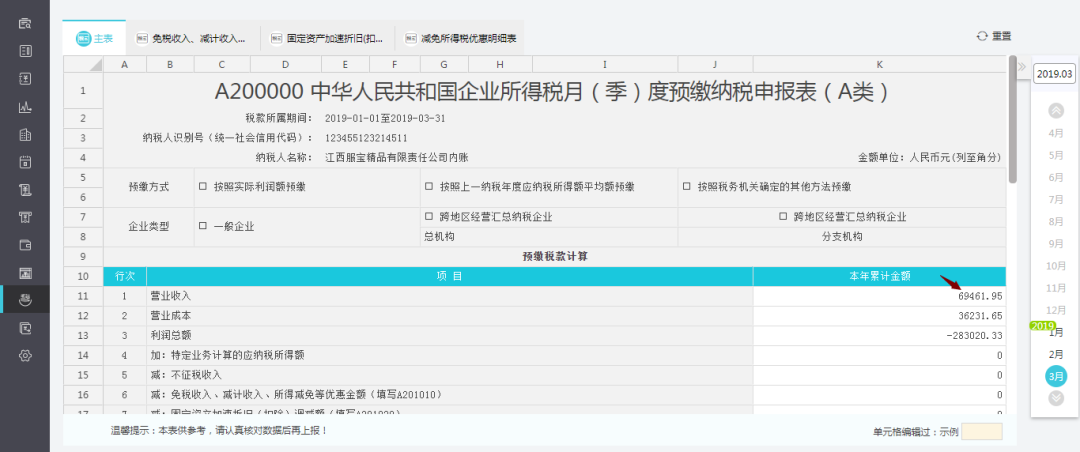Click the 本年累计金额 column heading
The image size is (1080, 452).
[x=880, y=276]
